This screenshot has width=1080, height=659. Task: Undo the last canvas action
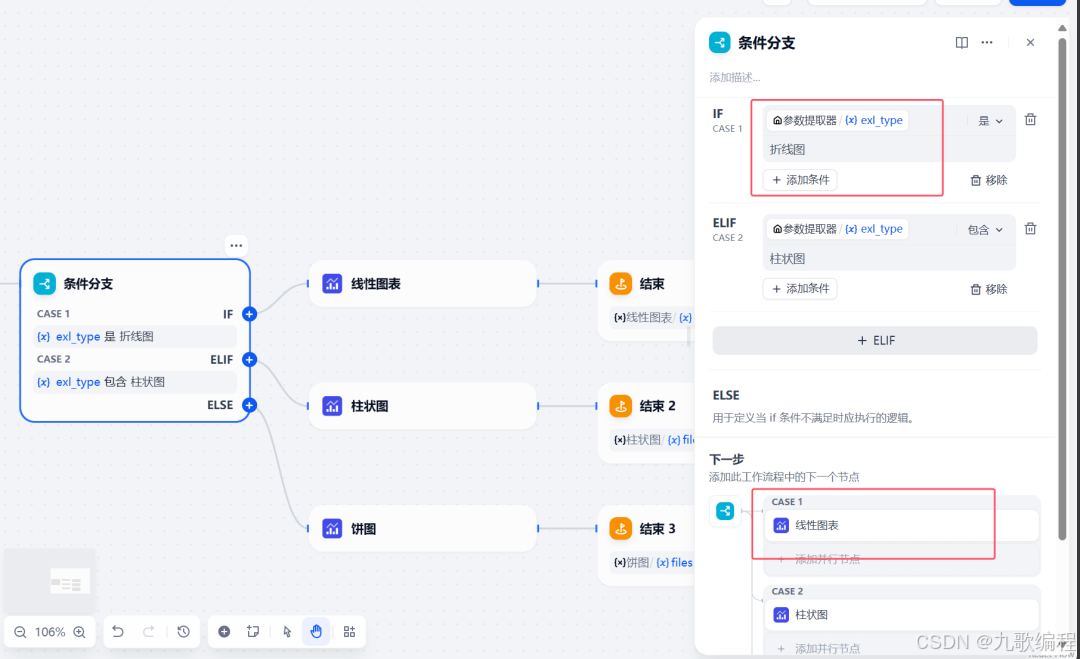click(118, 631)
